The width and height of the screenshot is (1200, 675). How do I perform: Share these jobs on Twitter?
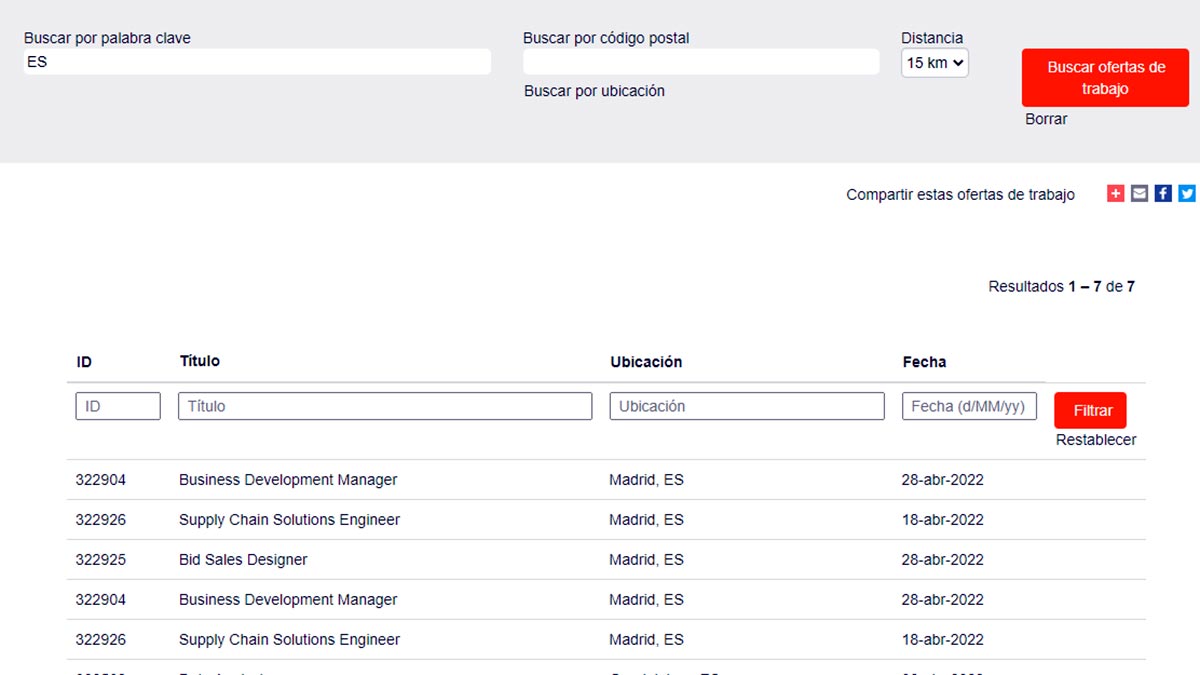pos(1187,194)
